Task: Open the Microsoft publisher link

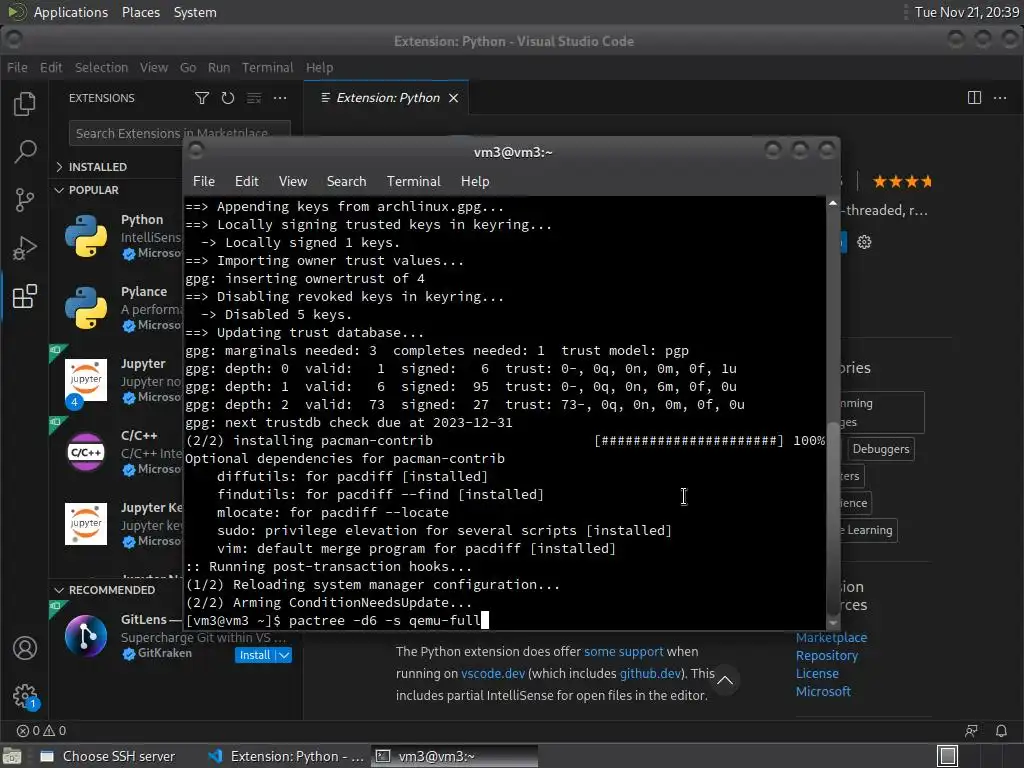Action: pos(823,692)
